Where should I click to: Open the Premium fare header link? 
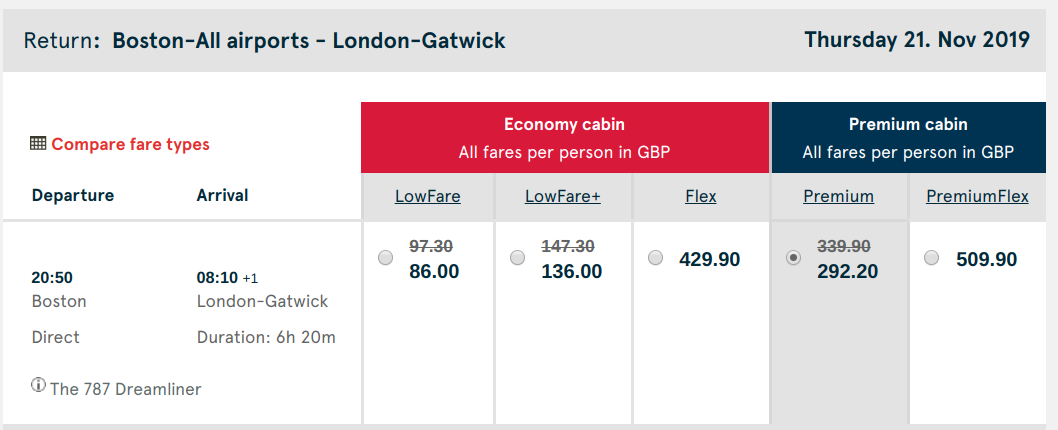(838, 196)
